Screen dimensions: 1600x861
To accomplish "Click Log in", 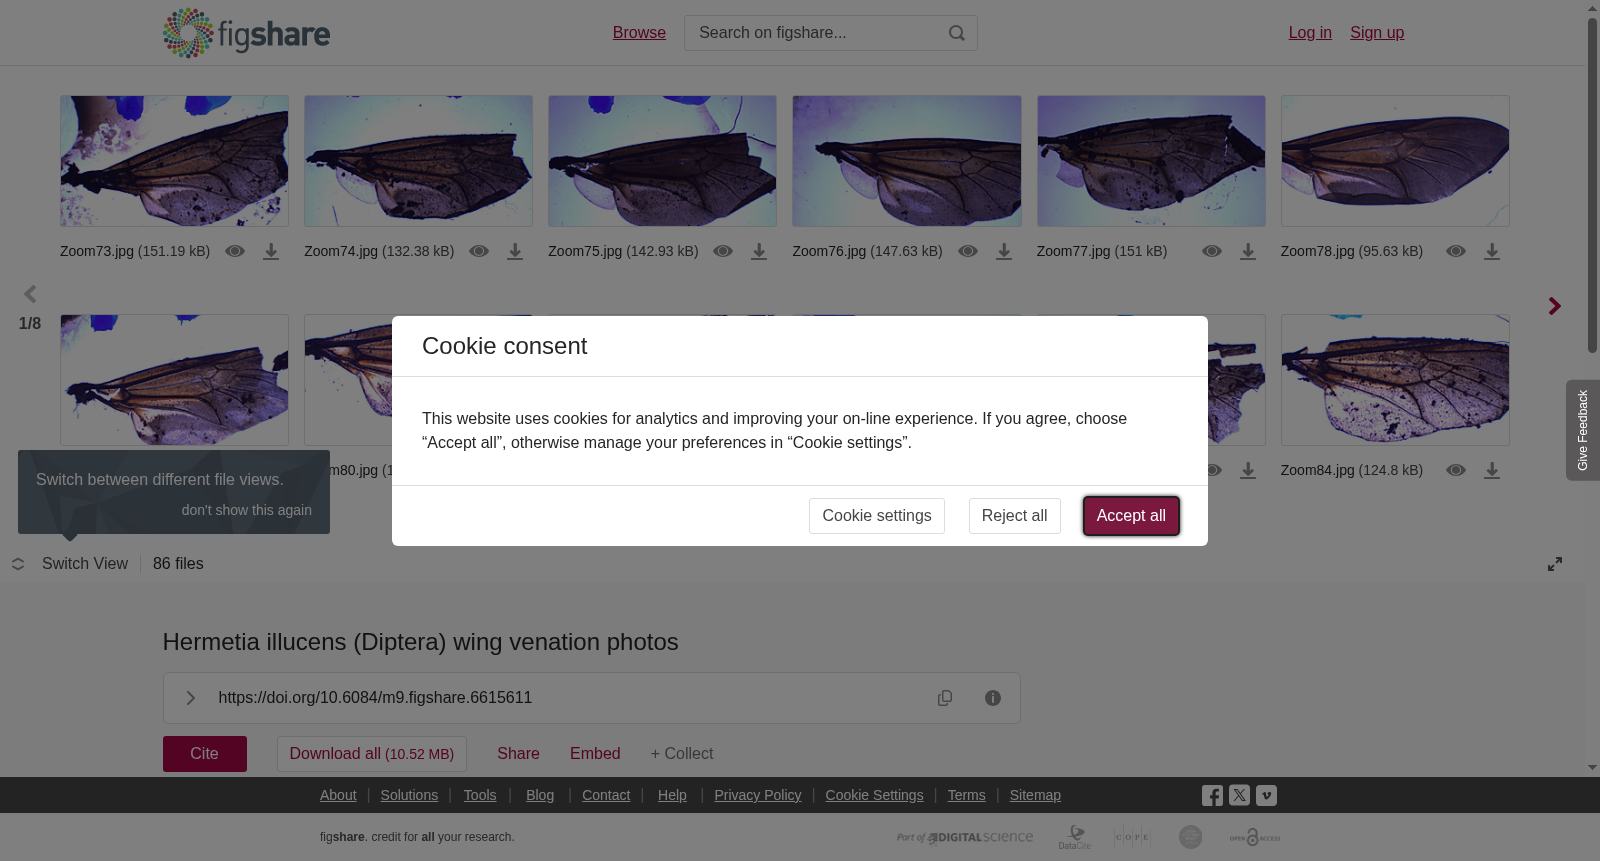I will coord(1310,33).
